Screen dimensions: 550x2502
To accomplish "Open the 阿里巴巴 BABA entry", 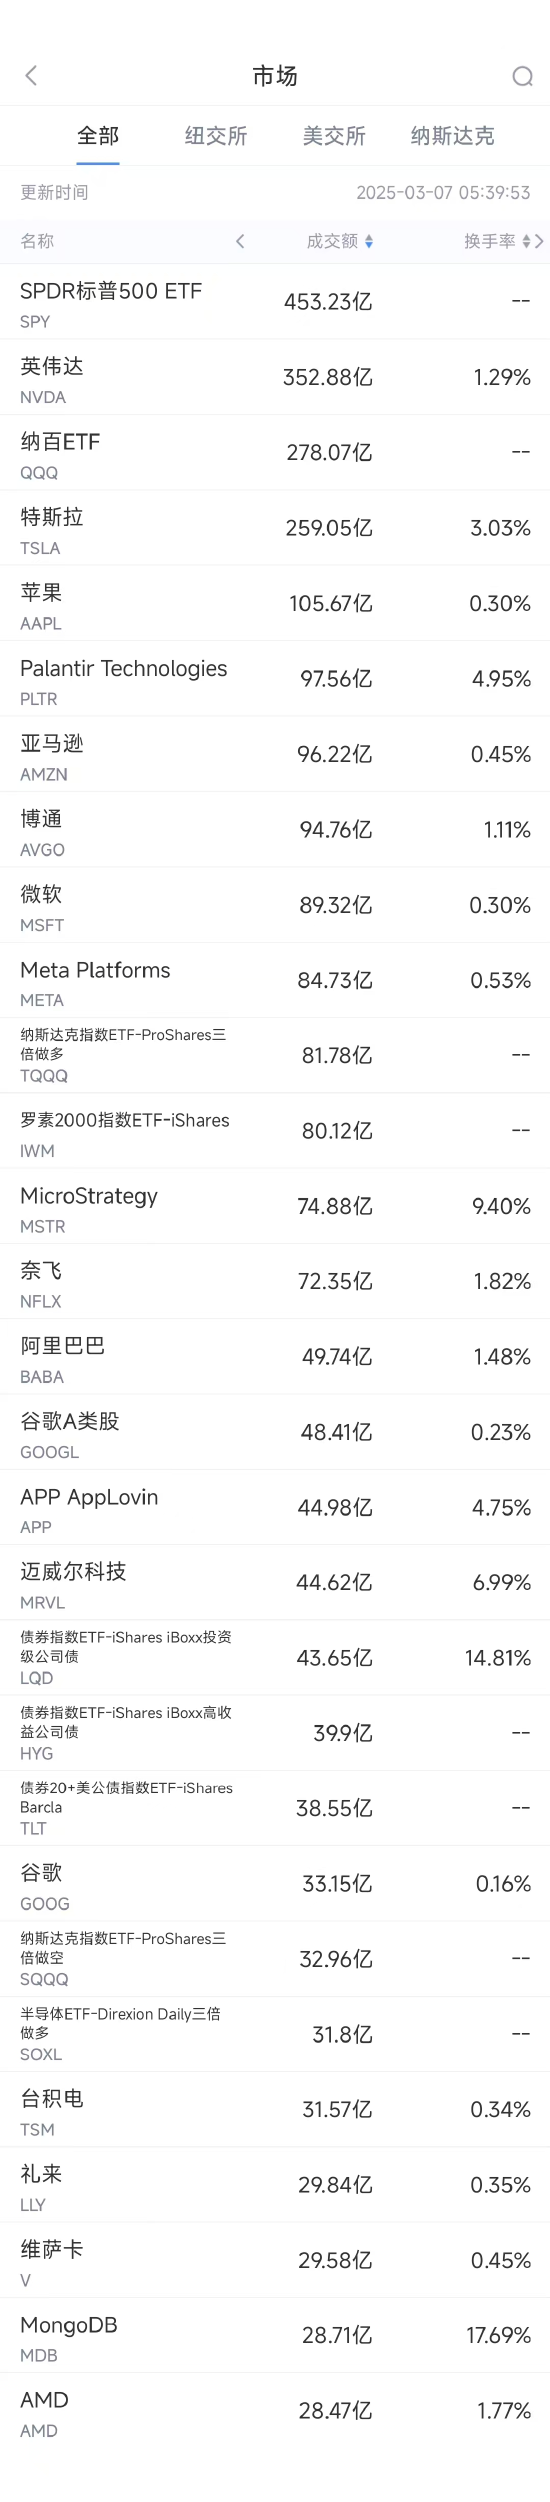I will pyautogui.click(x=275, y=1358).
